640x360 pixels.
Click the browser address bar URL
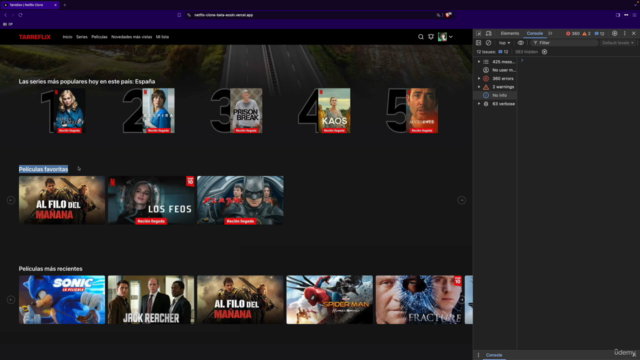click(x=224, y=15)
